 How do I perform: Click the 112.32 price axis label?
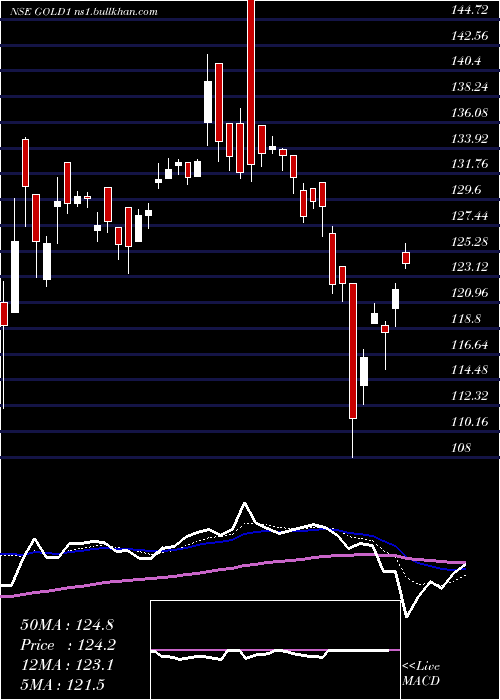coord(471,396)
